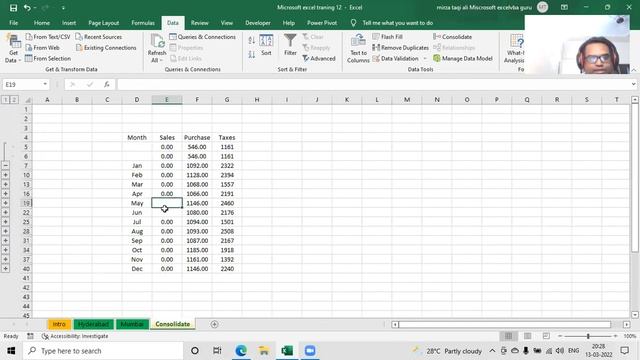The width and height of the screenshot is (640, 360).
Task: Click the Windows Start button
Action: [11, 351]
